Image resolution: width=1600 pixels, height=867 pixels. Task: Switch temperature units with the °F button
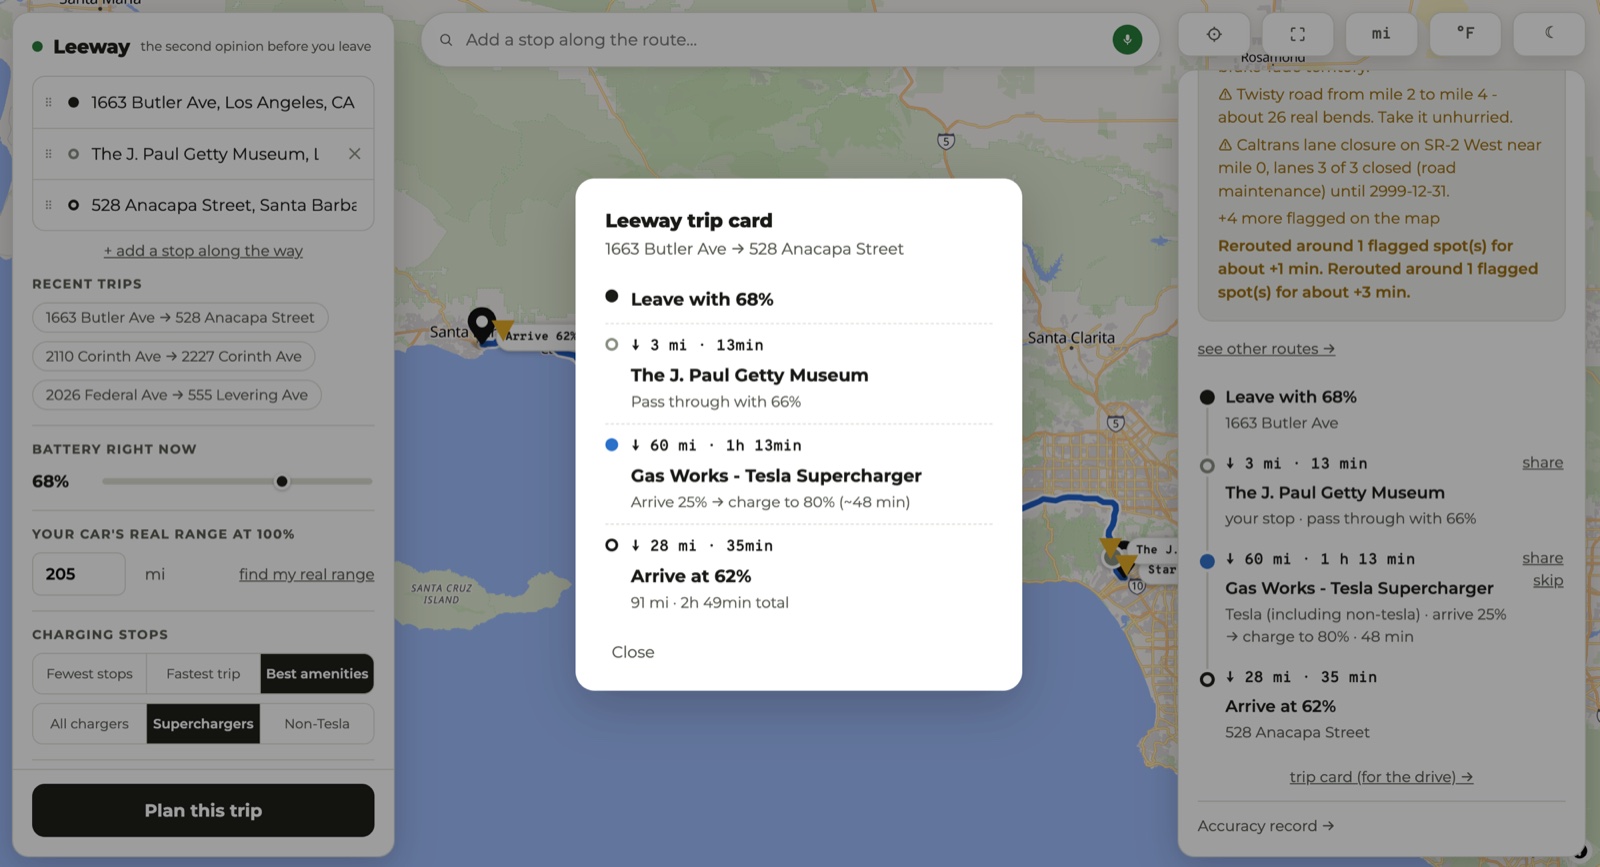pos(1465,34)
